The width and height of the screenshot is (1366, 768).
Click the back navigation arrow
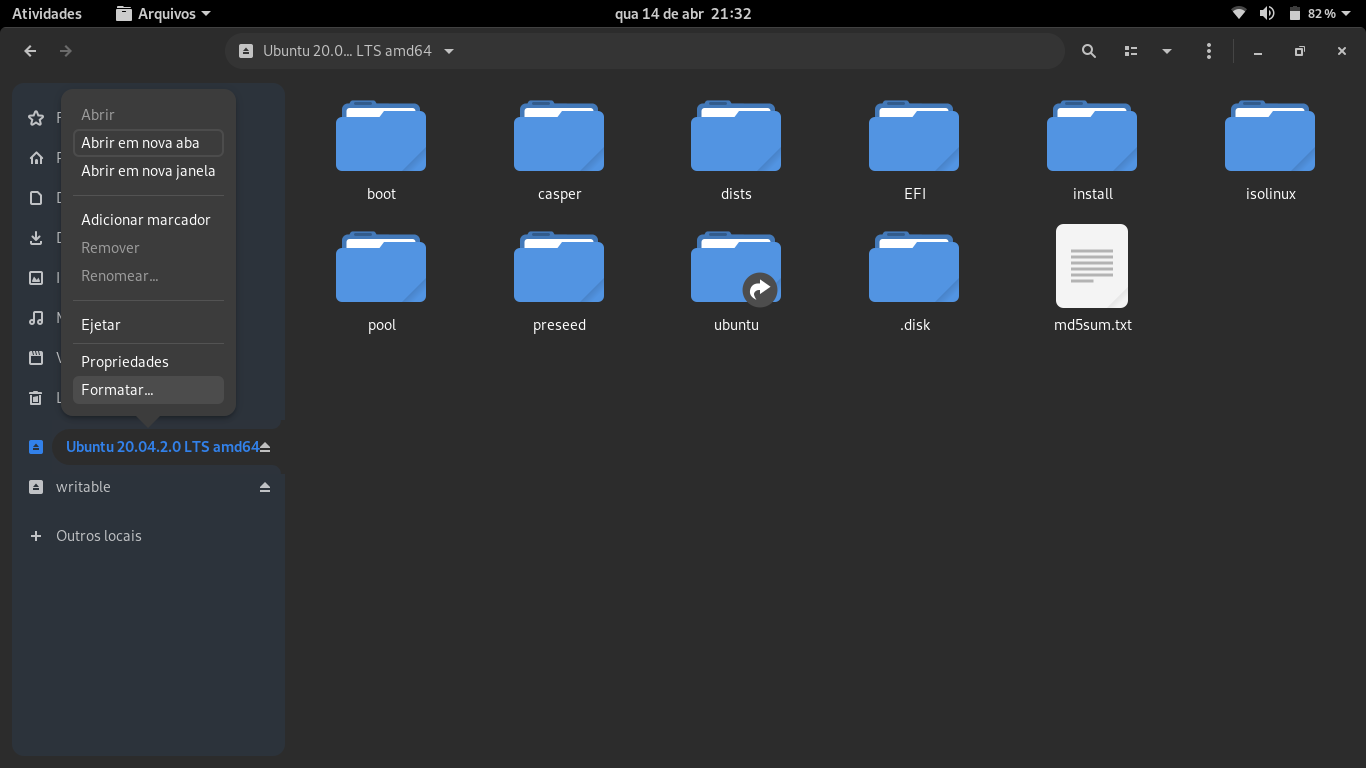pyautogui.click(x=30, y=51)
